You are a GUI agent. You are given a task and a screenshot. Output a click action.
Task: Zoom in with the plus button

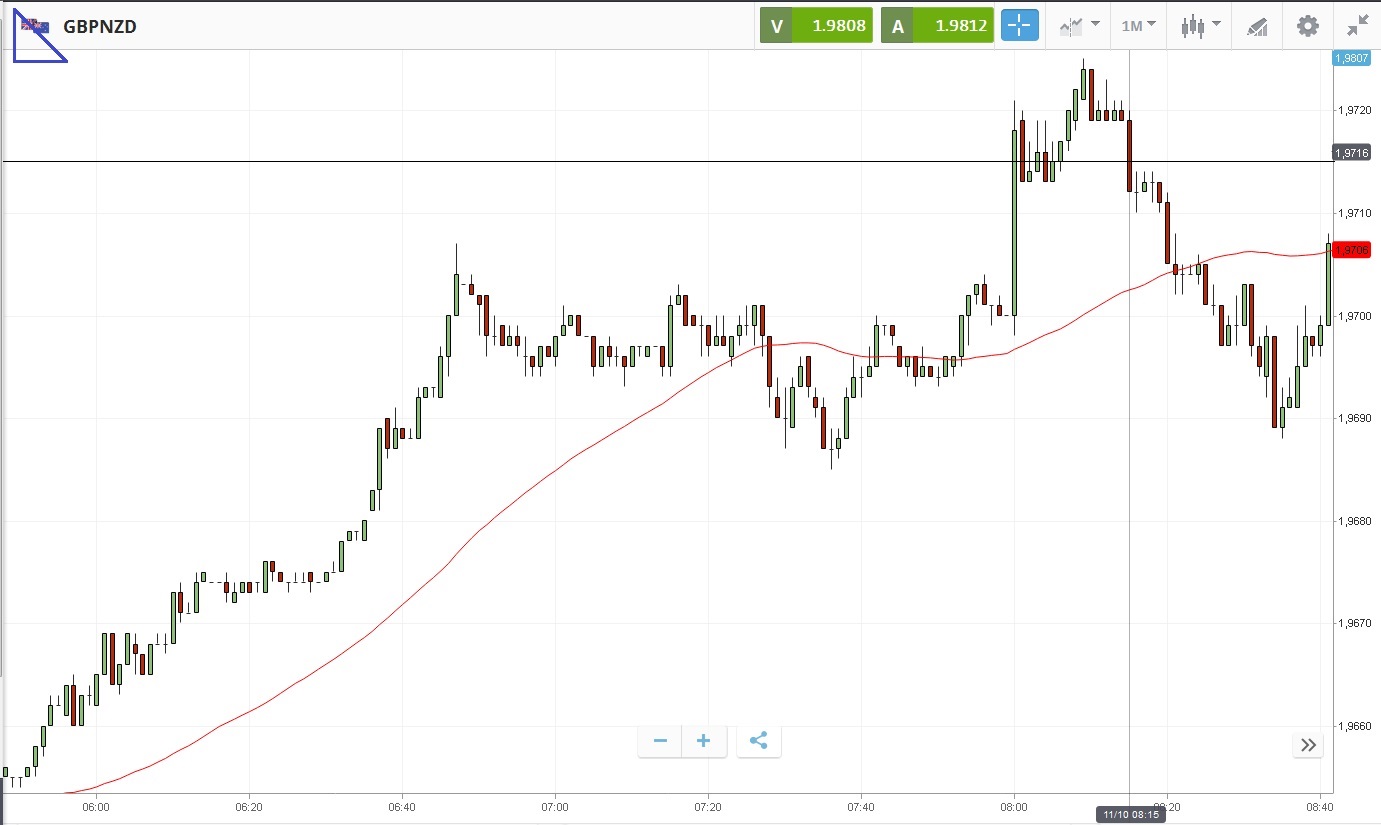(704, 741)
